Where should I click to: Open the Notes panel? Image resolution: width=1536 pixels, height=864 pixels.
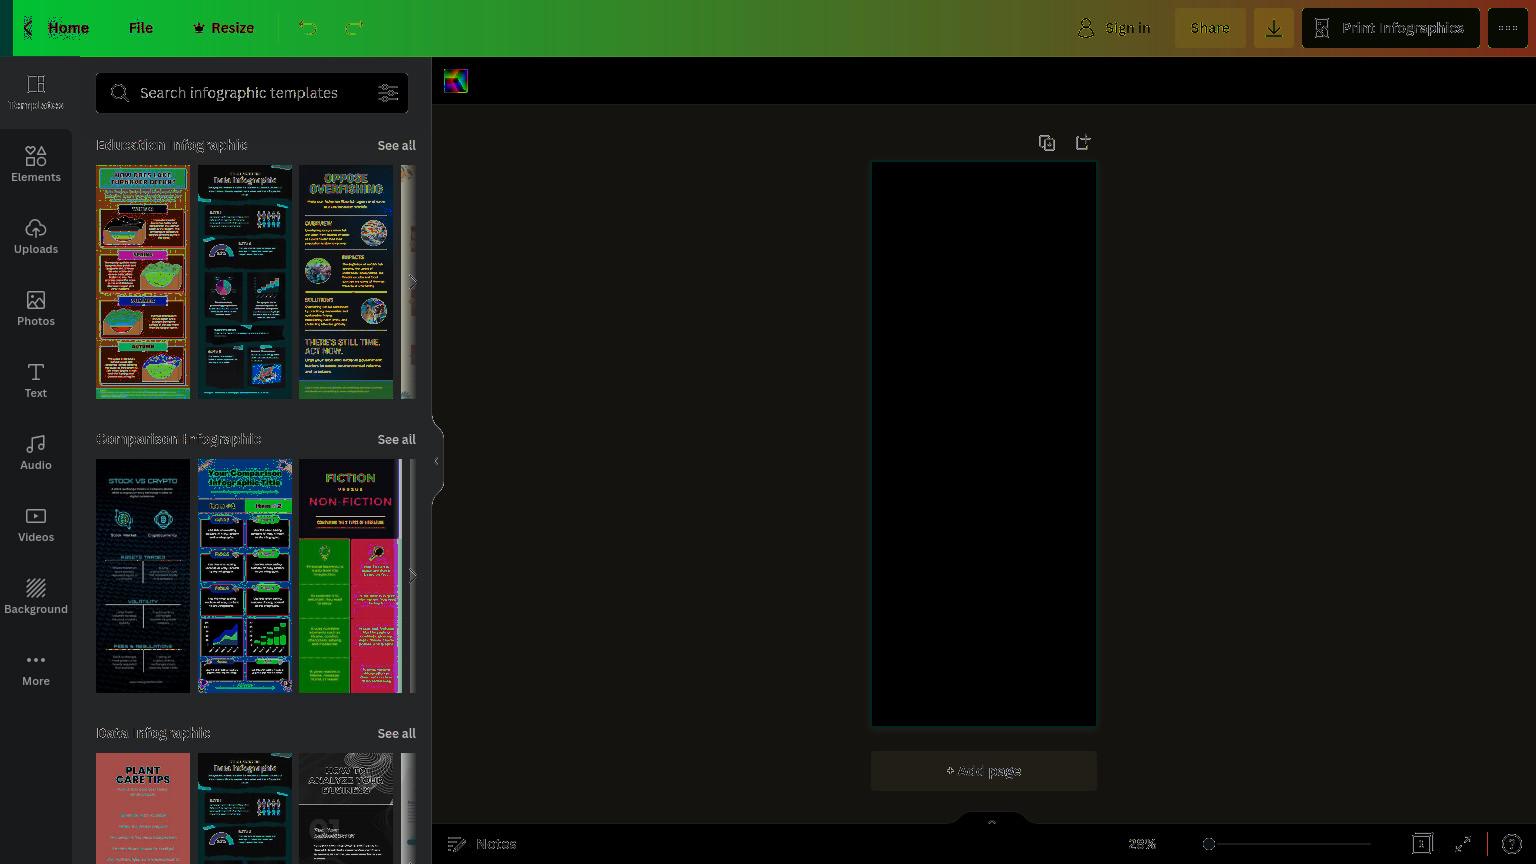tap(482, 844)
